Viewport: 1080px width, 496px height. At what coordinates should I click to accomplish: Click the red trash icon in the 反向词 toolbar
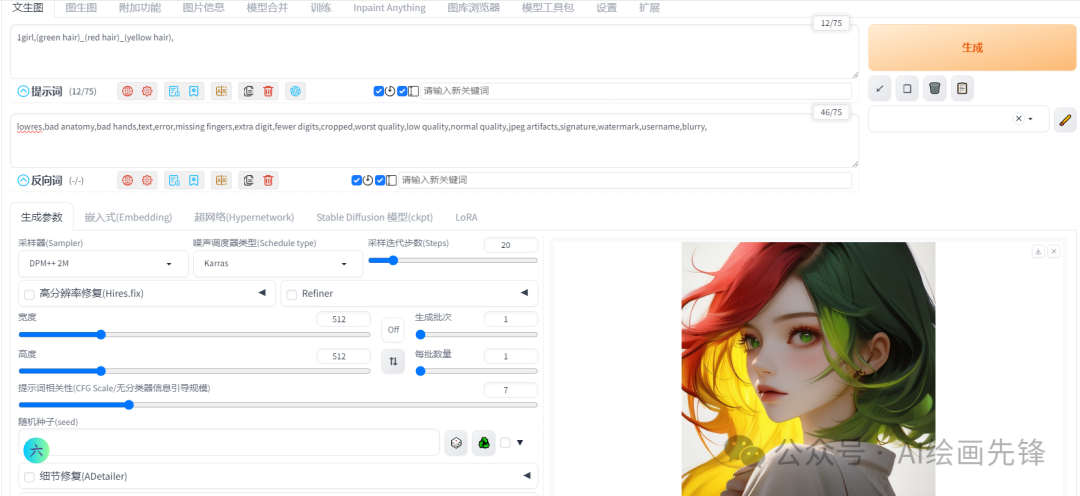[x=269, y=180]
